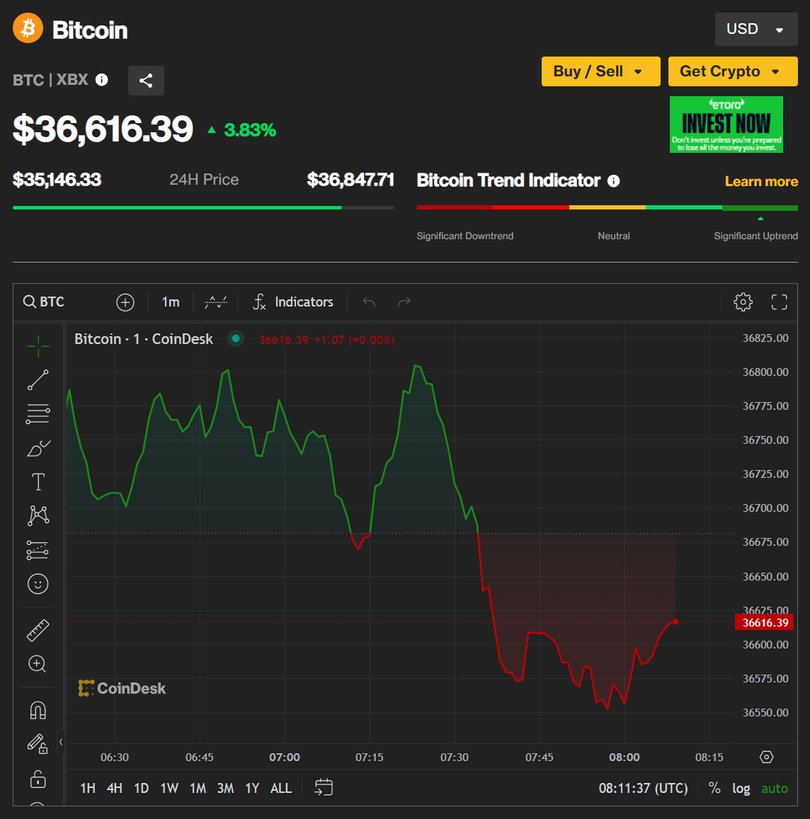Toggle the auto scale option
This screenshot has height=819, width=810.
point(774,788)
